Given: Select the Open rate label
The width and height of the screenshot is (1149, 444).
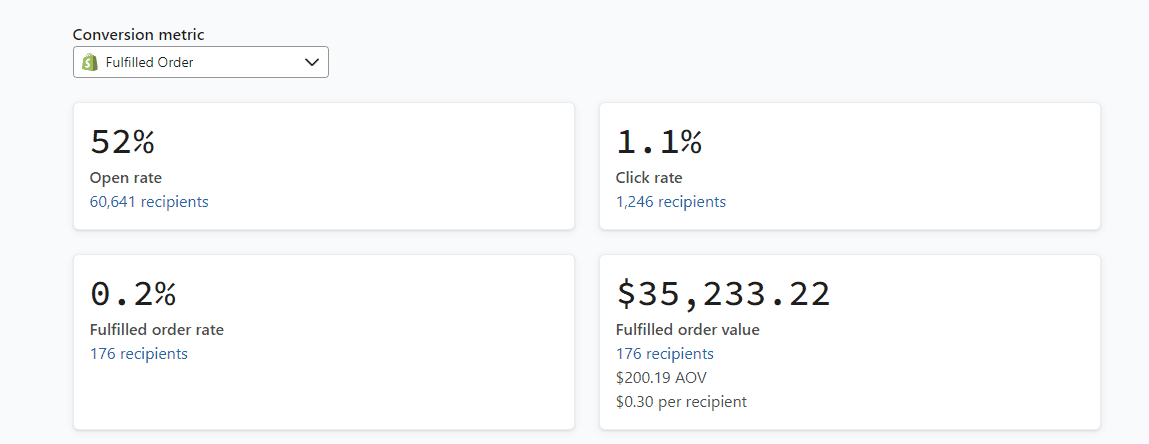Looking at the screenshot, I should coord(126,178).
